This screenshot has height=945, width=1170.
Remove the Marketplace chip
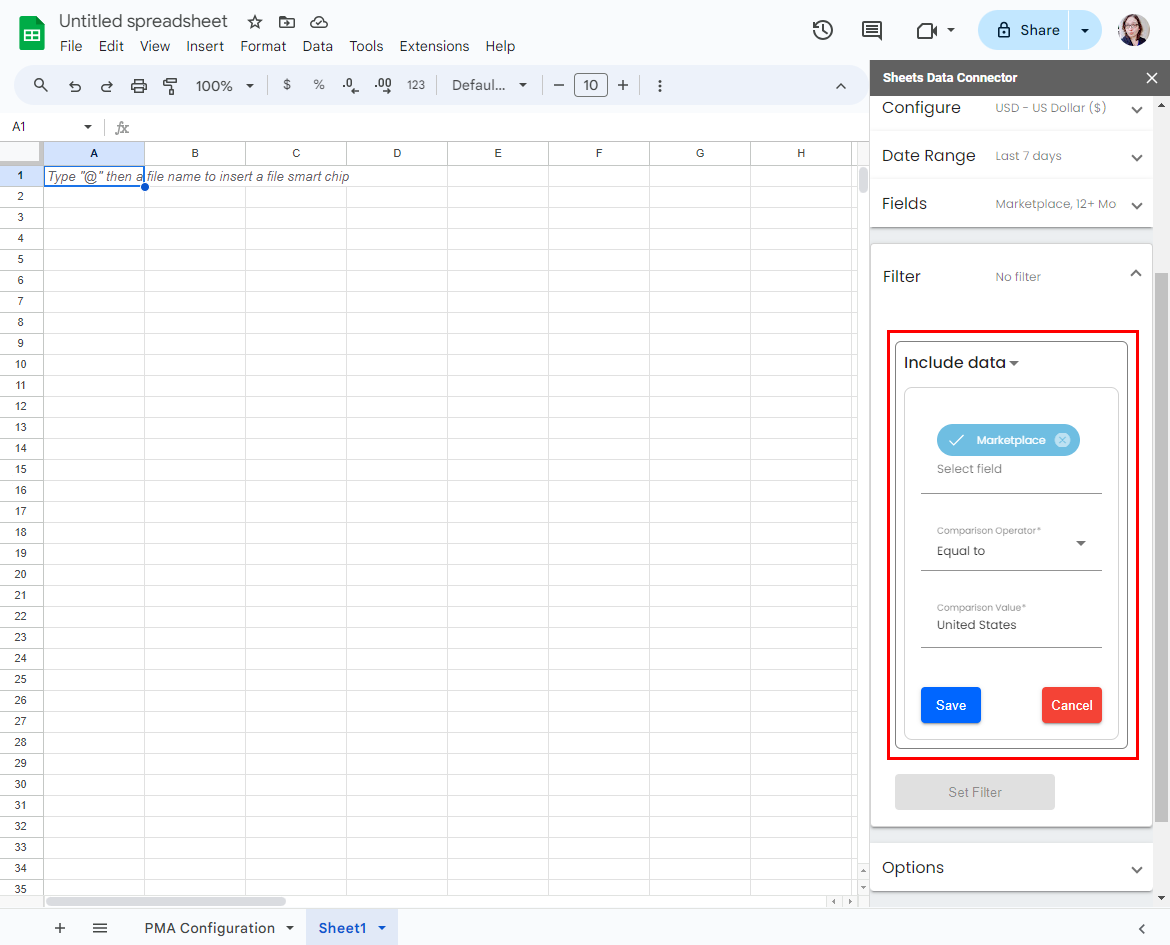(1062, 440)
